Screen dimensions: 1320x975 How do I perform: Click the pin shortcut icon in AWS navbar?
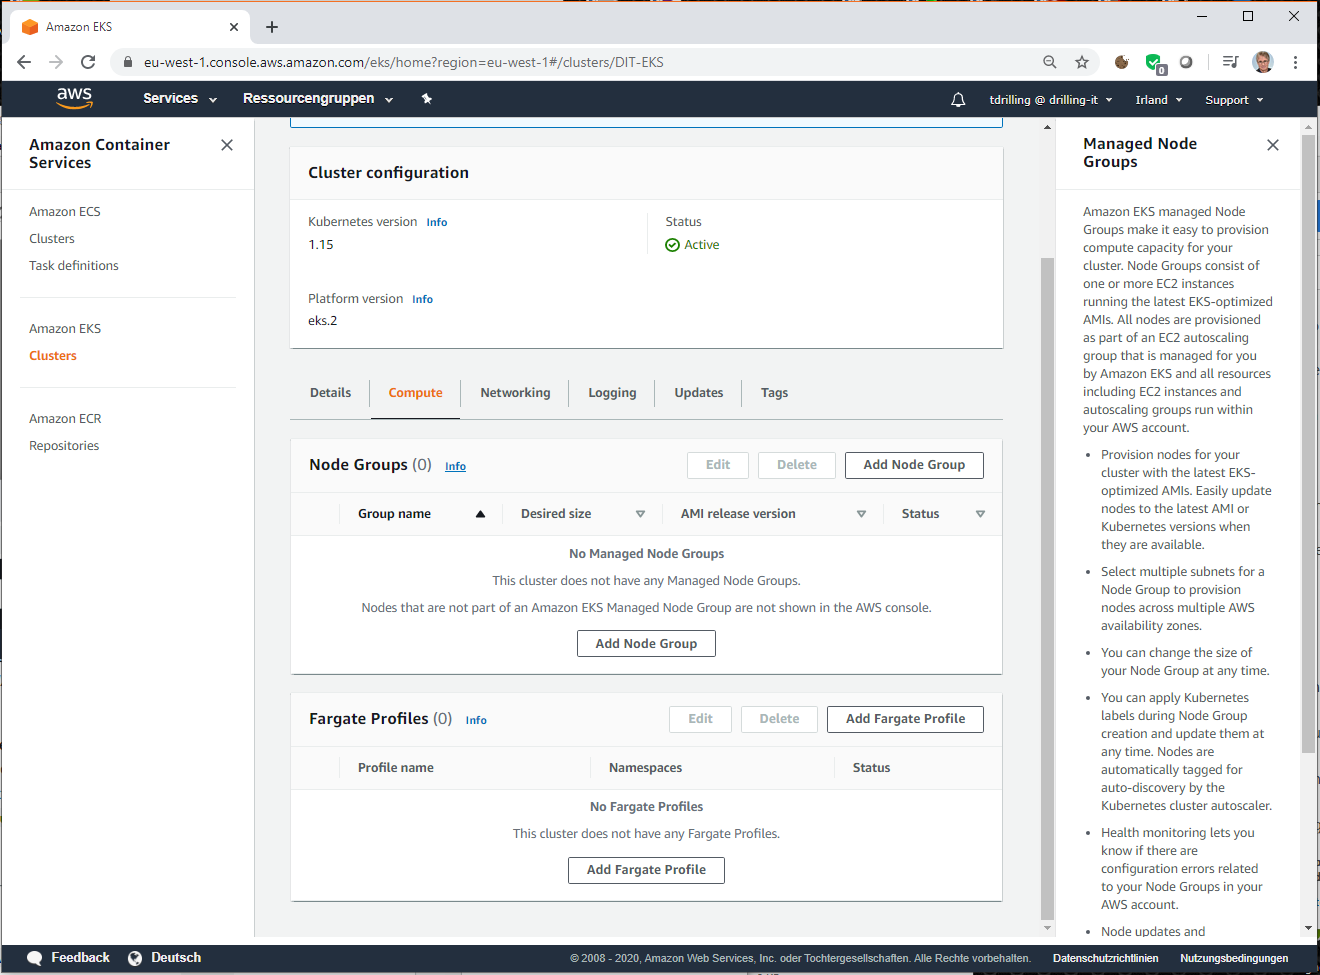tap(427, 98)
